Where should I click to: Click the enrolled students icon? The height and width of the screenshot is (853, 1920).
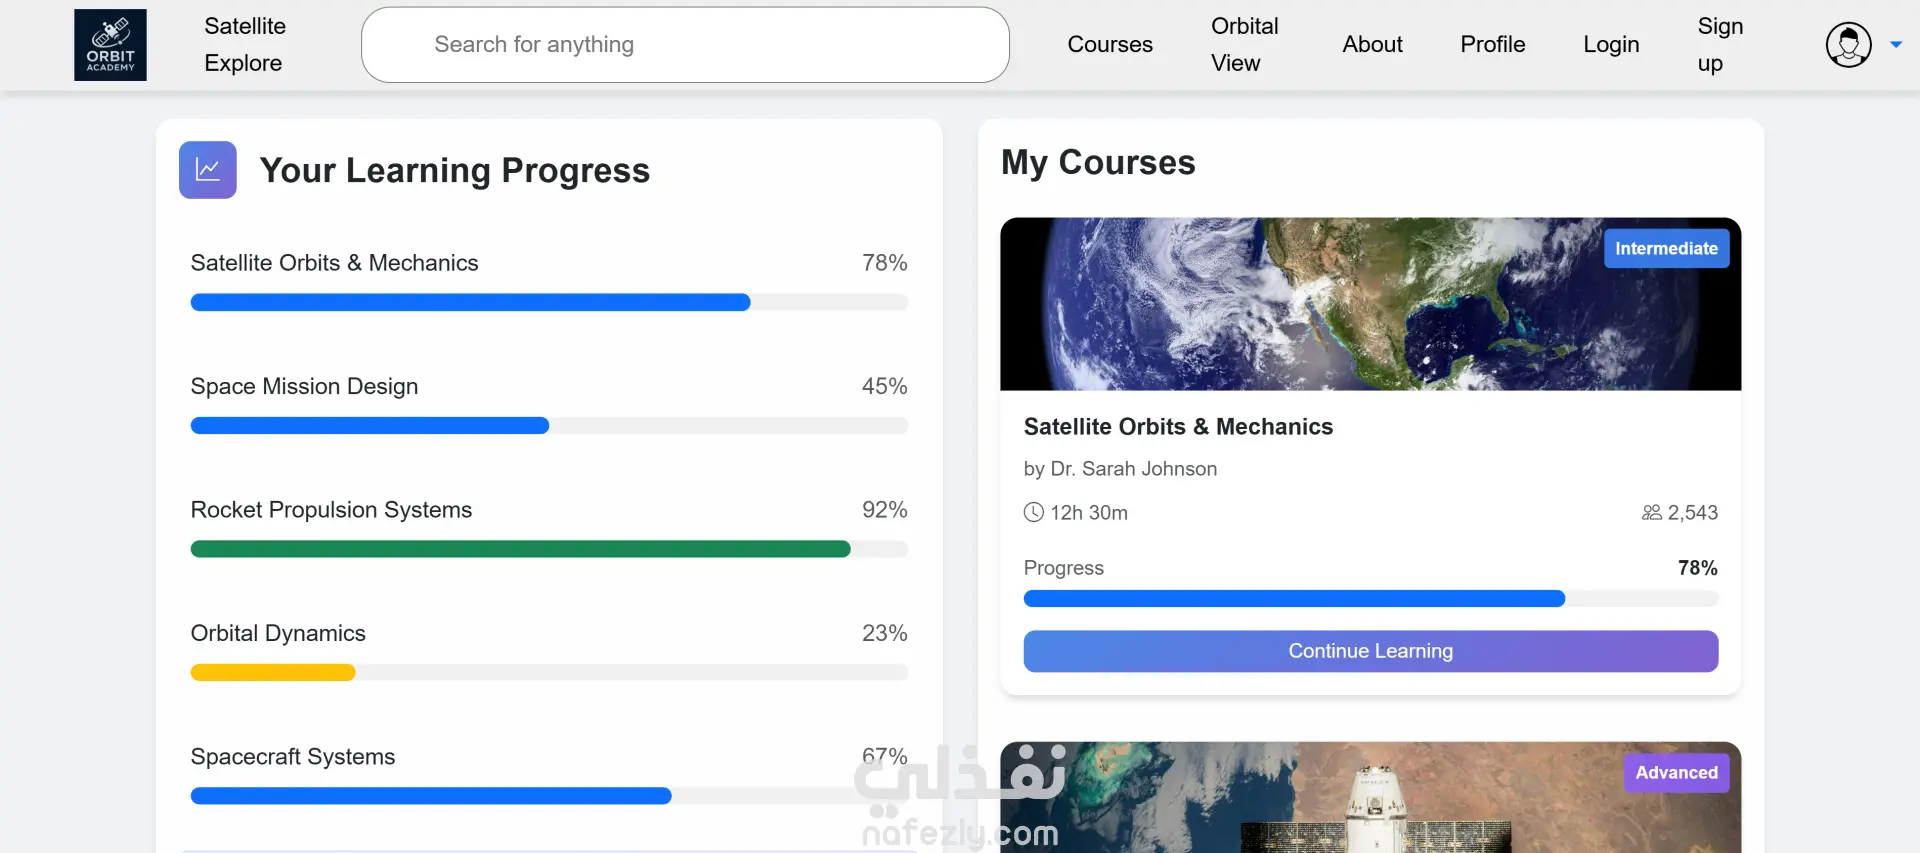click(1651, 513)
